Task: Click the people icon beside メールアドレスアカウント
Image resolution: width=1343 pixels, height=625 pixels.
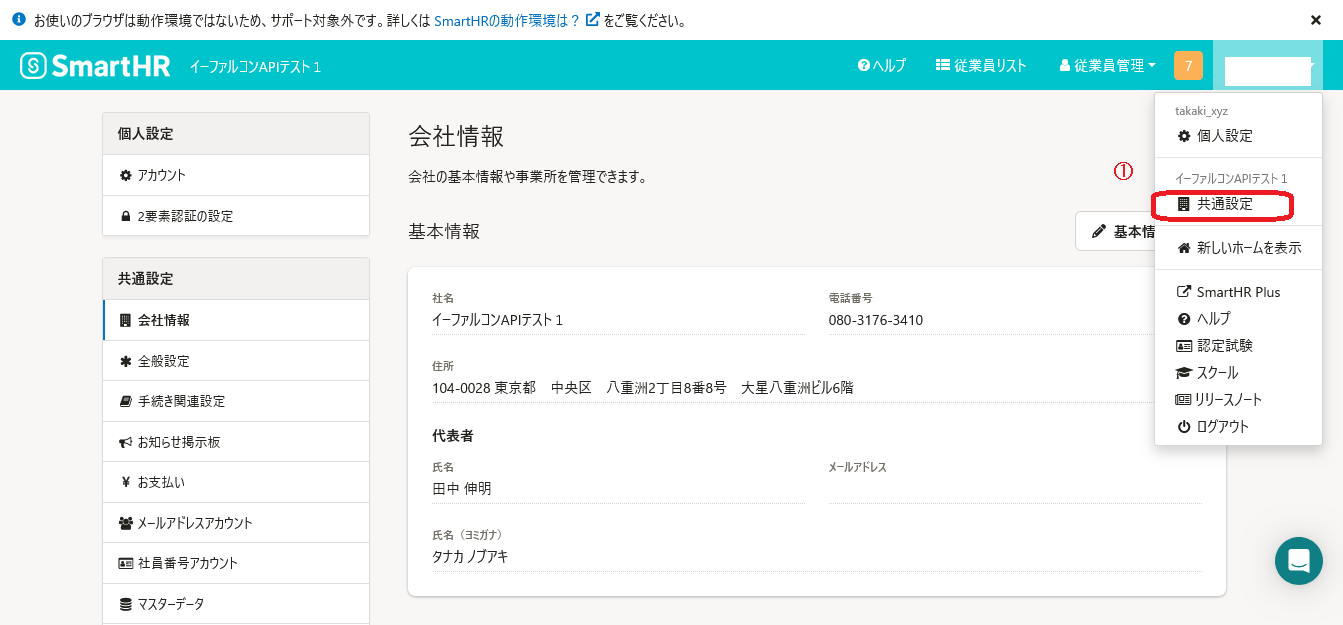Action: [126, 523]
